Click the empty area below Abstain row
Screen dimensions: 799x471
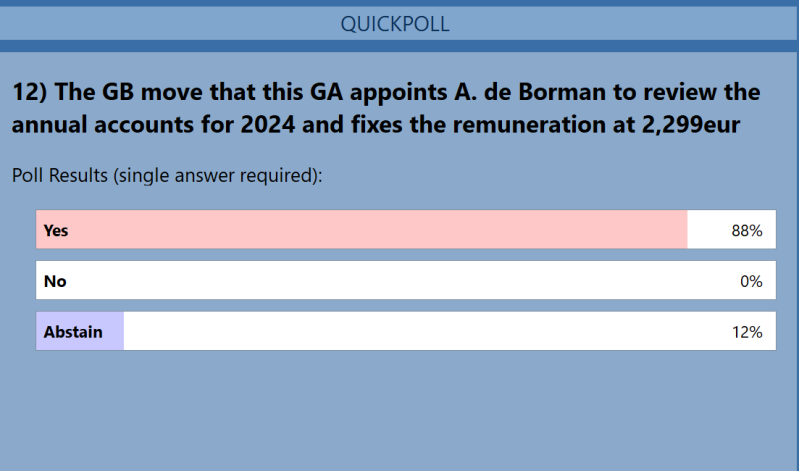pyautogui.click(x=400, y=410)
